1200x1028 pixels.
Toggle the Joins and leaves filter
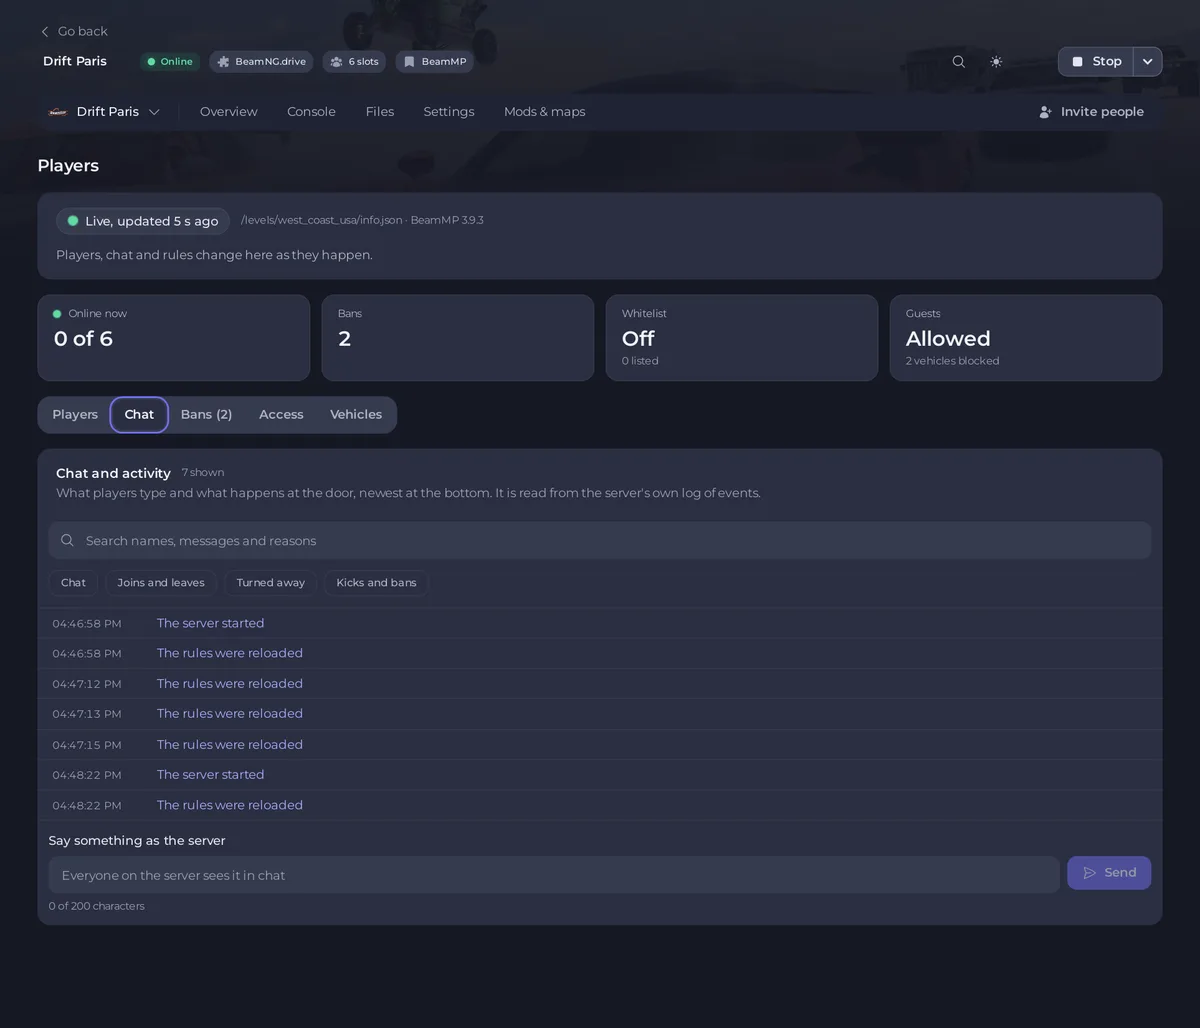pyautogui.click(x=161, y=583)
